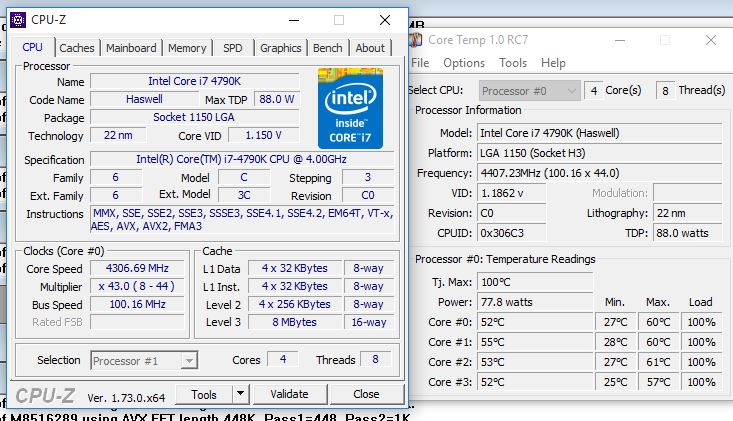The width and height of the screenshot is (733, 421).
Task: Go to the SPD tab
Action: coord(233,48)
